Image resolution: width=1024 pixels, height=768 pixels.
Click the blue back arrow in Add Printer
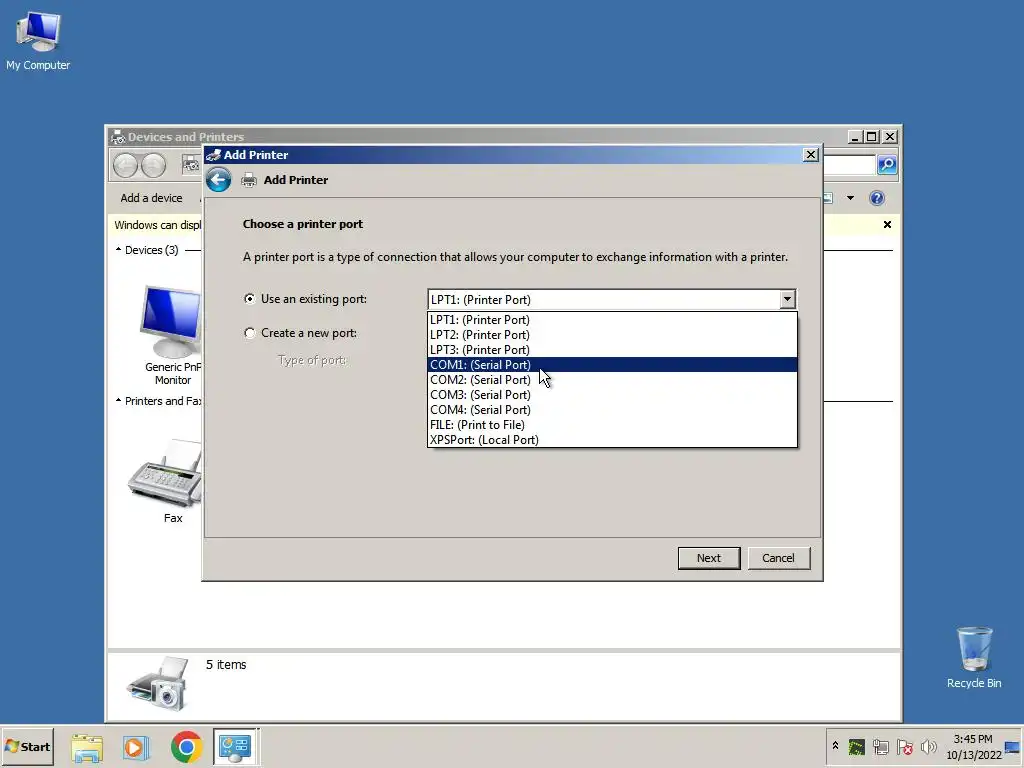[219, 180]
